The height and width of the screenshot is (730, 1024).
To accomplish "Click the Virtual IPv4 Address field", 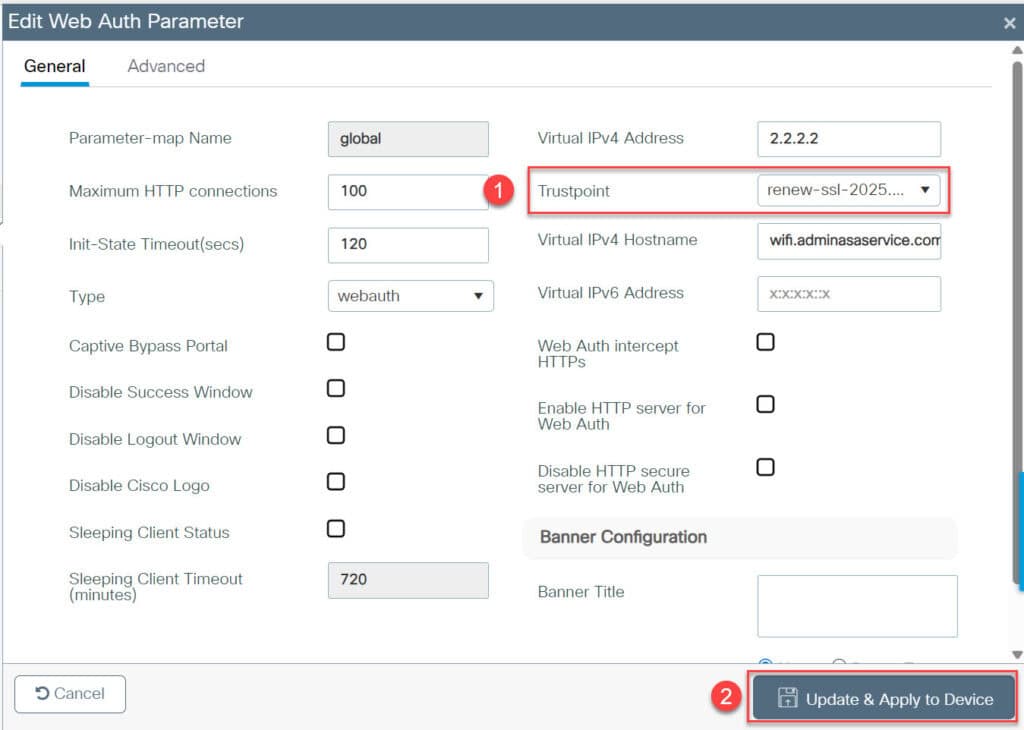I will [848, 138].
